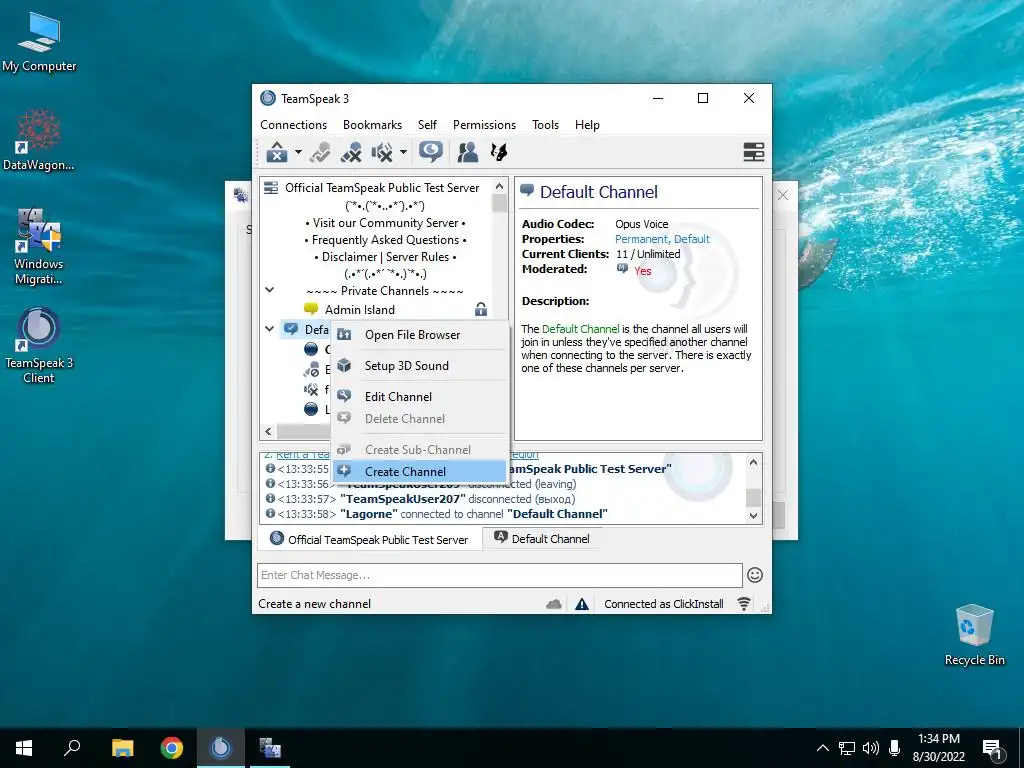This screenshot has width=1024, height=768.
Task: Mute microphone via the toolbar icon
Action: click(351, 152)
